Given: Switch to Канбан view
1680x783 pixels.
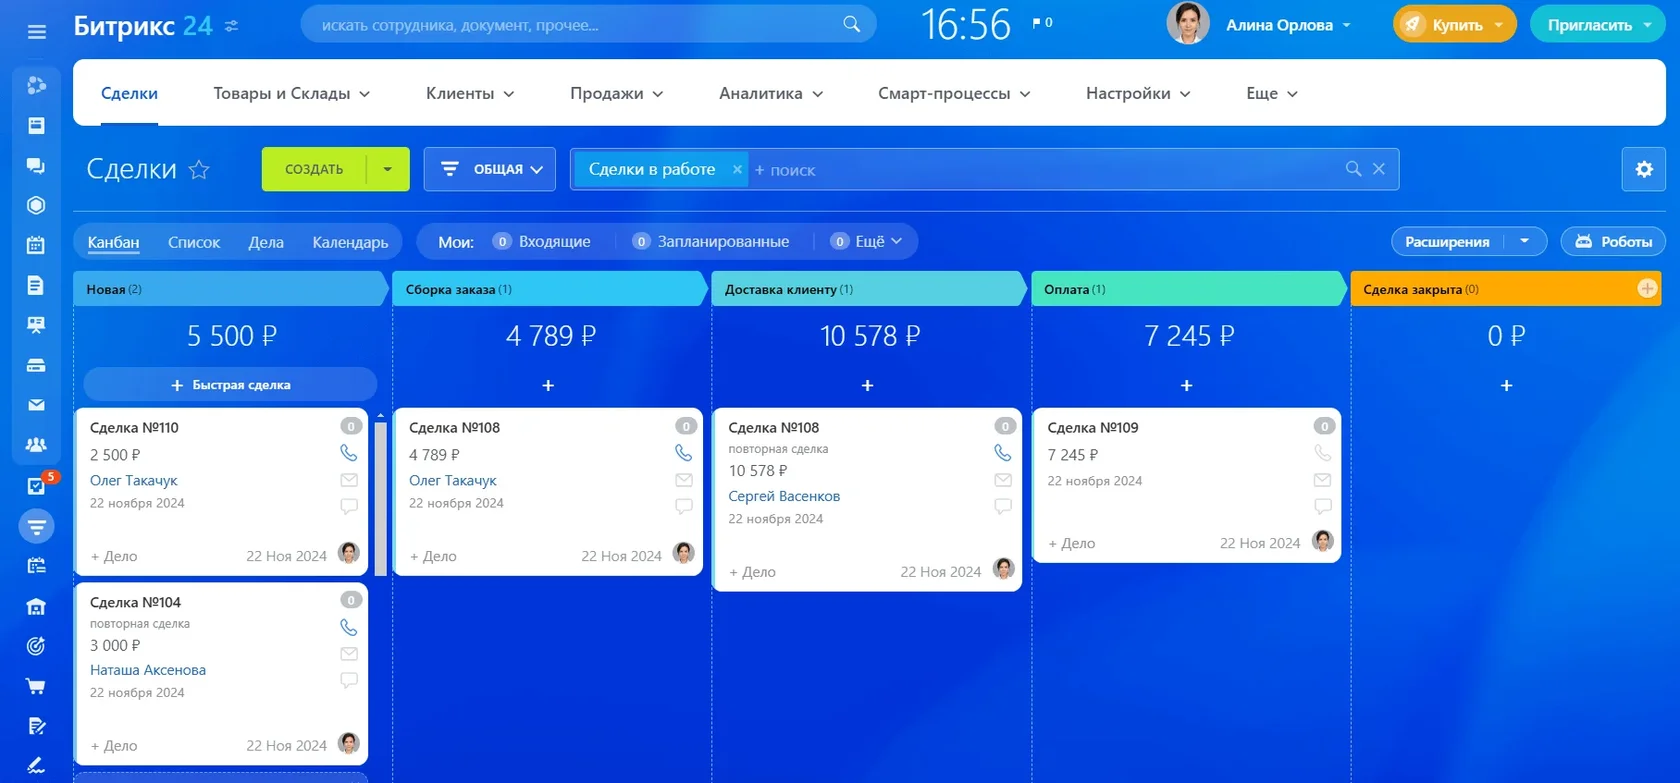Looking at the screenshot, I should click(113, 242).
